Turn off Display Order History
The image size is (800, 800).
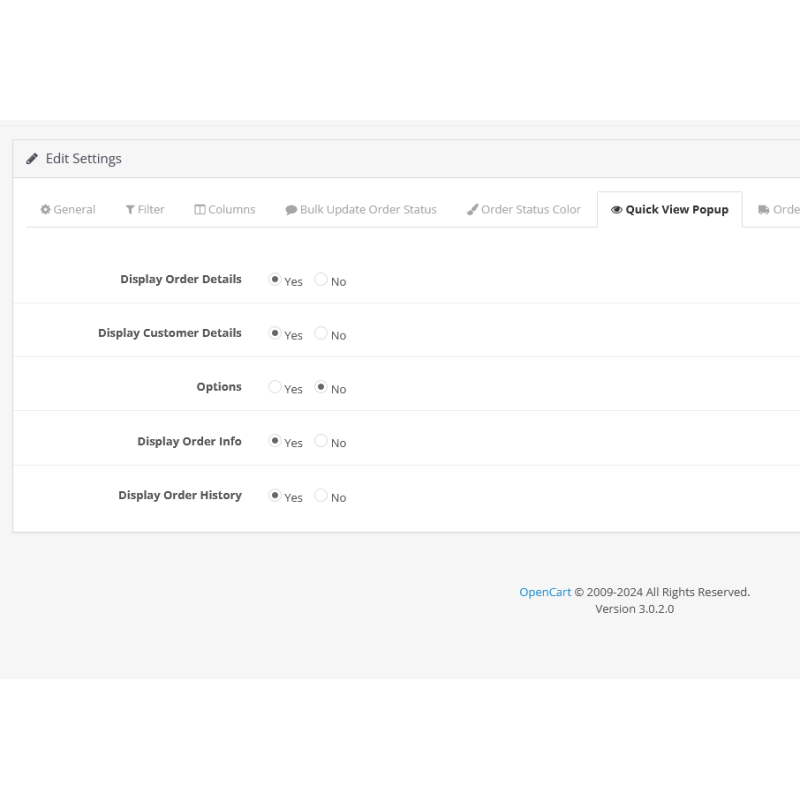click(320, 495)
